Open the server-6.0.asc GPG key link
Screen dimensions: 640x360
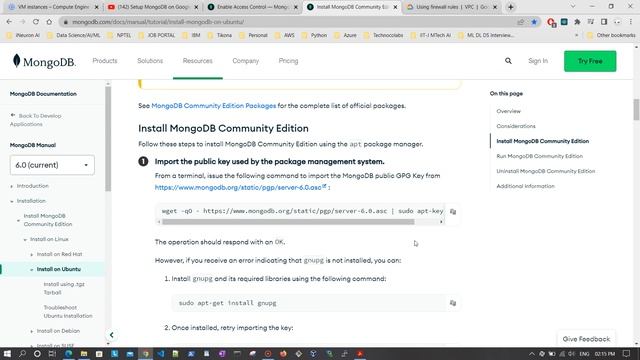[x=240, y=187]
